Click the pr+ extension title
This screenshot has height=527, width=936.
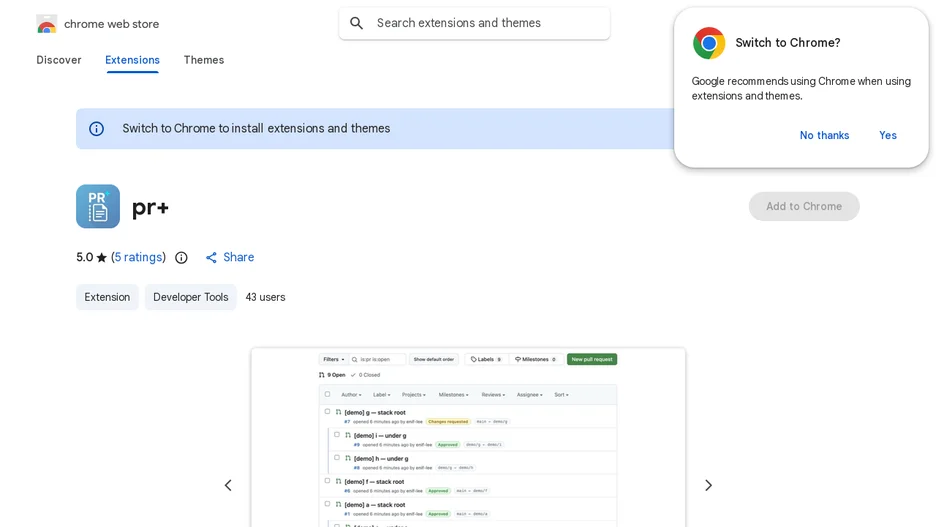(x=150, y=208)
